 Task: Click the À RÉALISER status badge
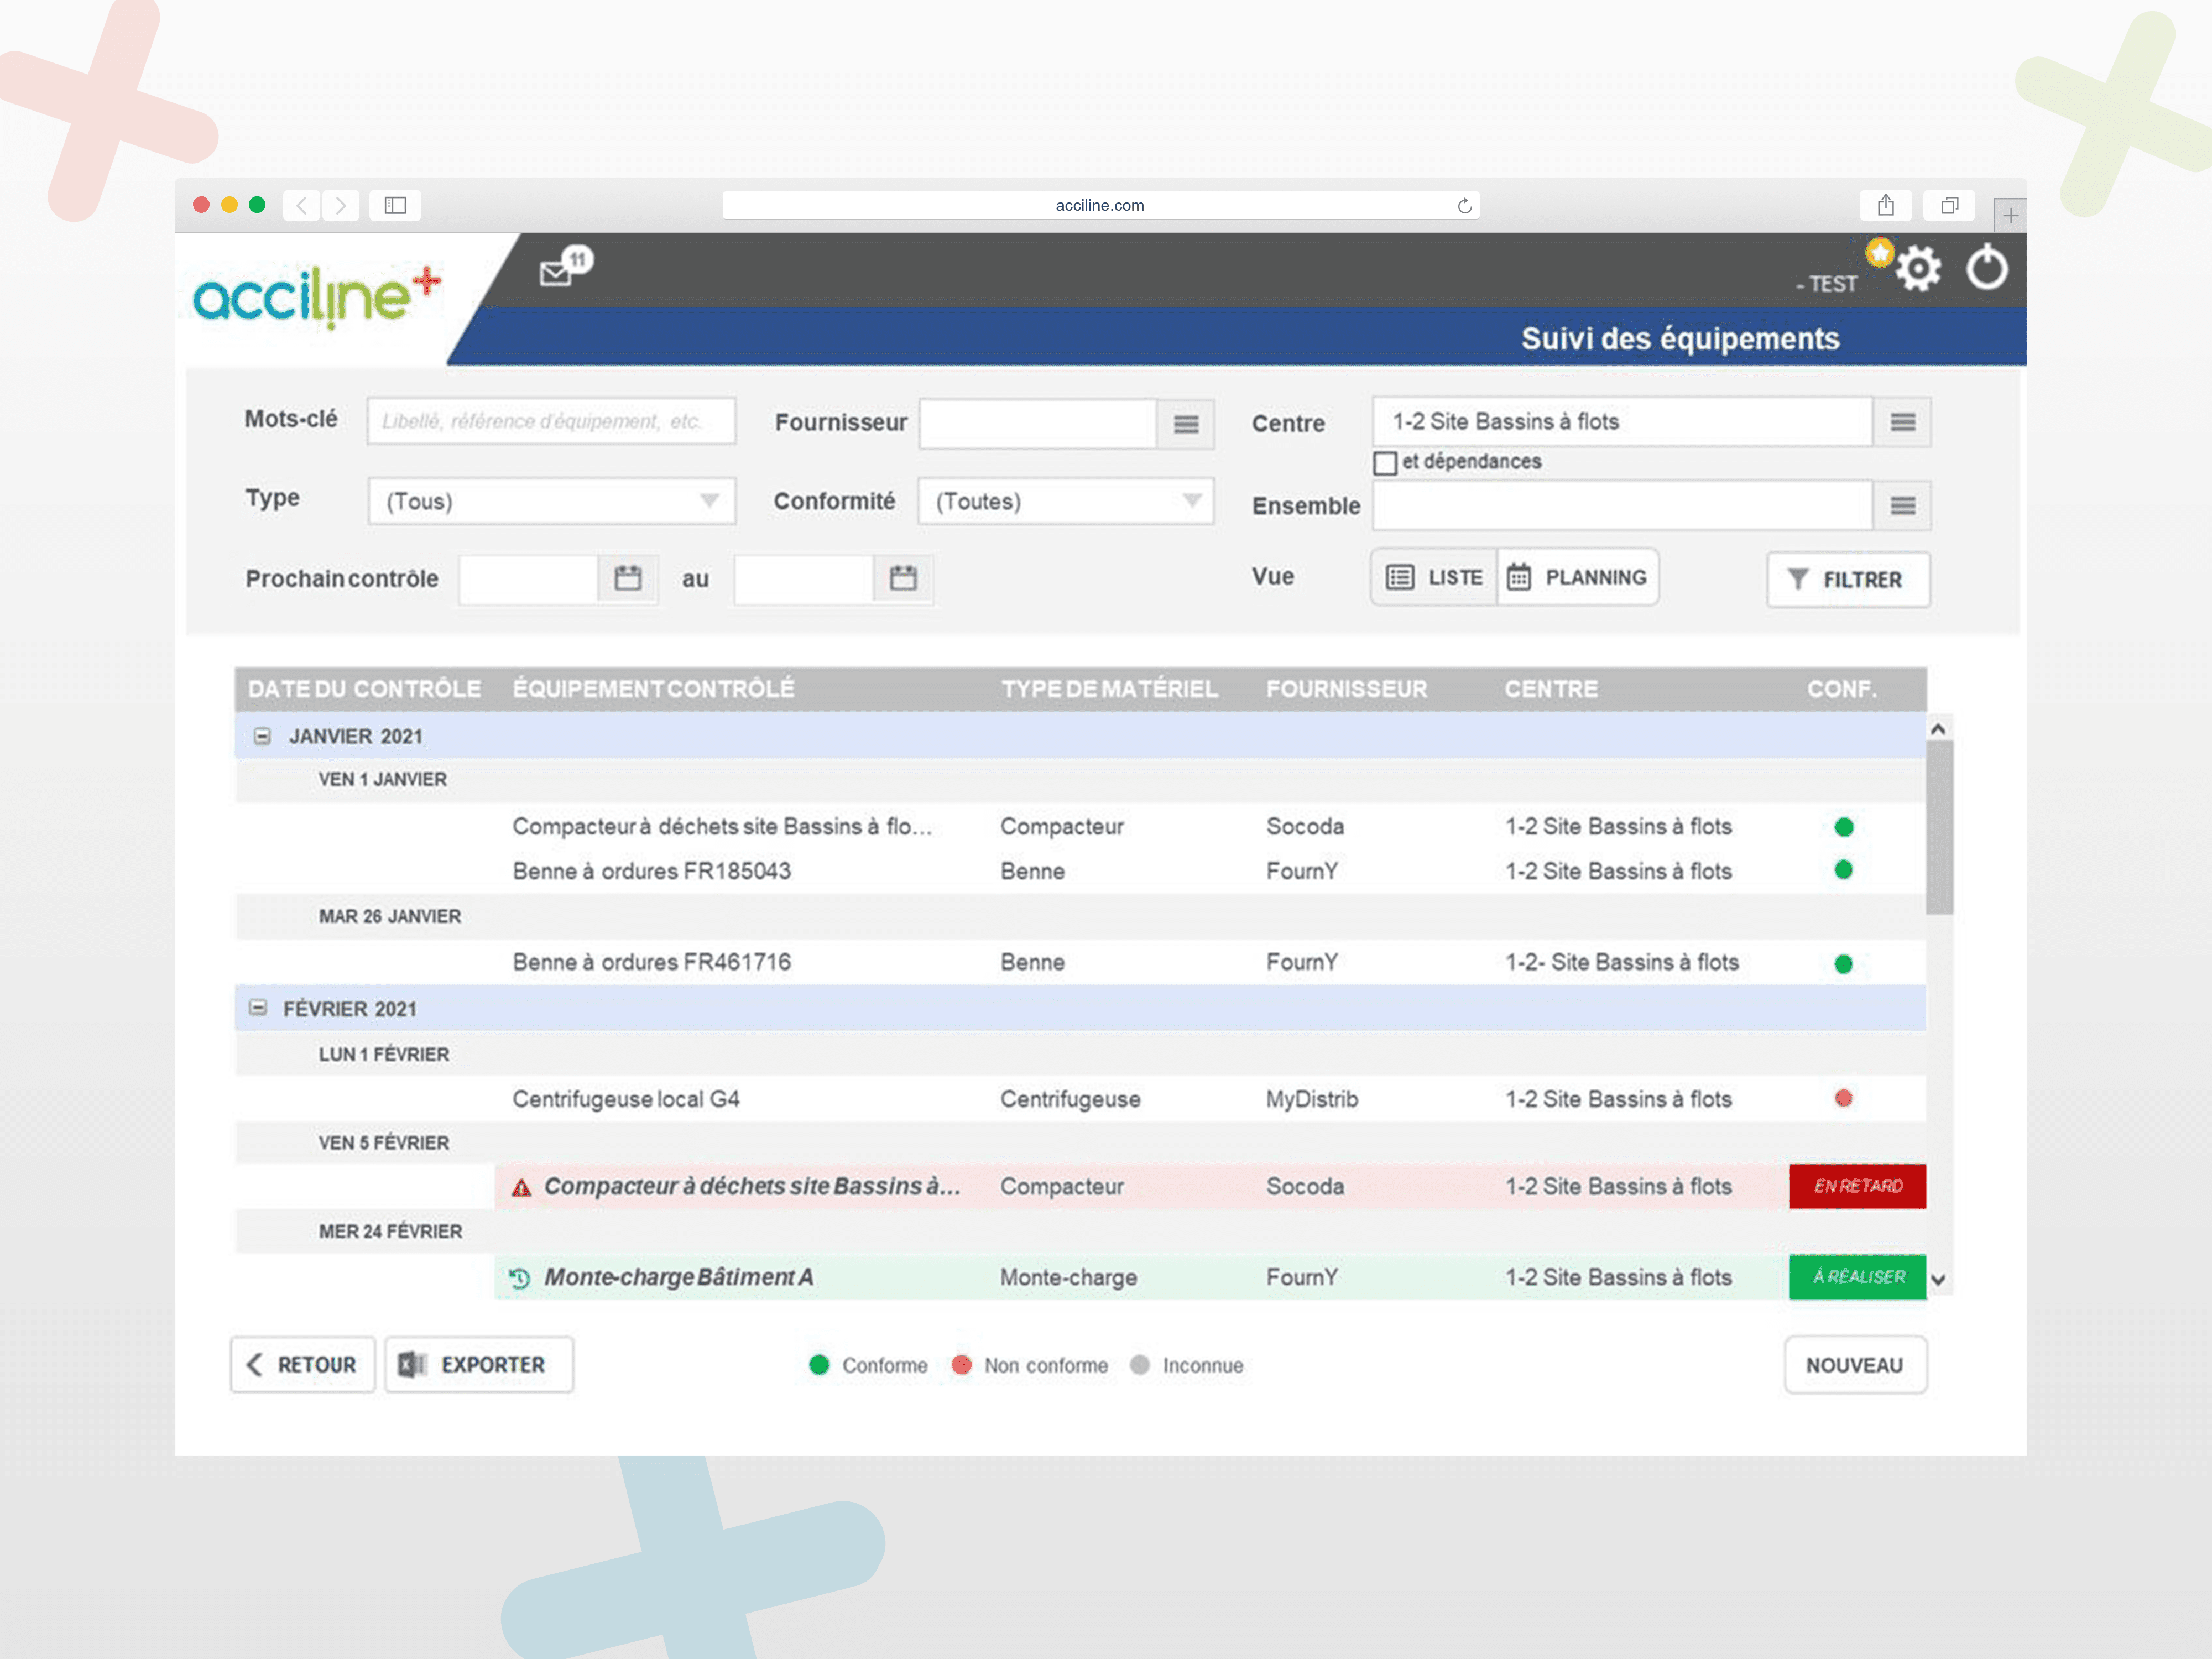(1857, 1277)
